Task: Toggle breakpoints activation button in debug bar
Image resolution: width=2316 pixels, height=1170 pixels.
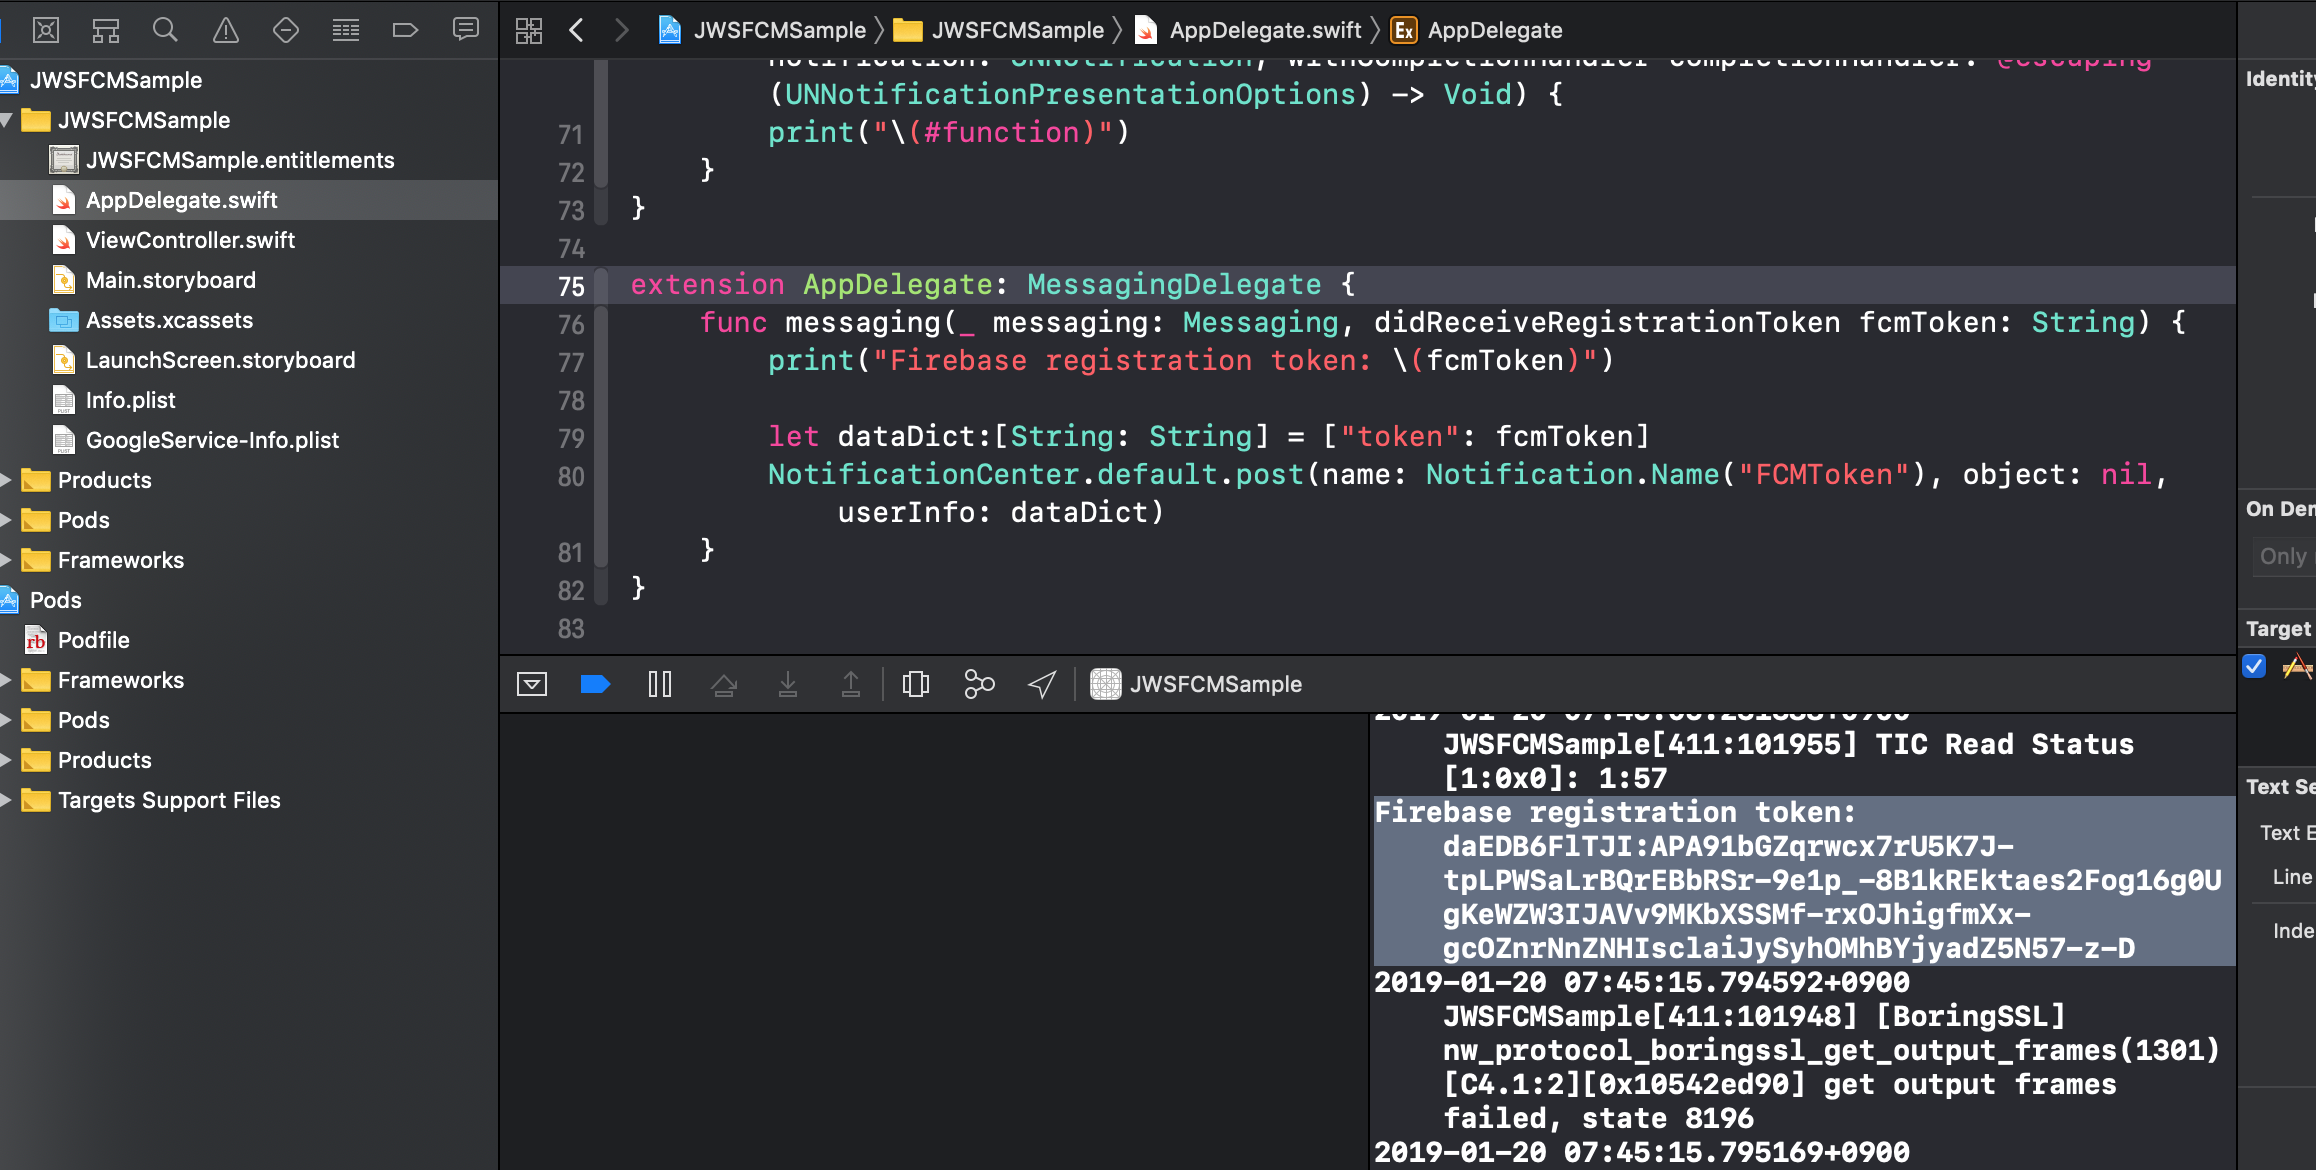Action: coord(595,684)
